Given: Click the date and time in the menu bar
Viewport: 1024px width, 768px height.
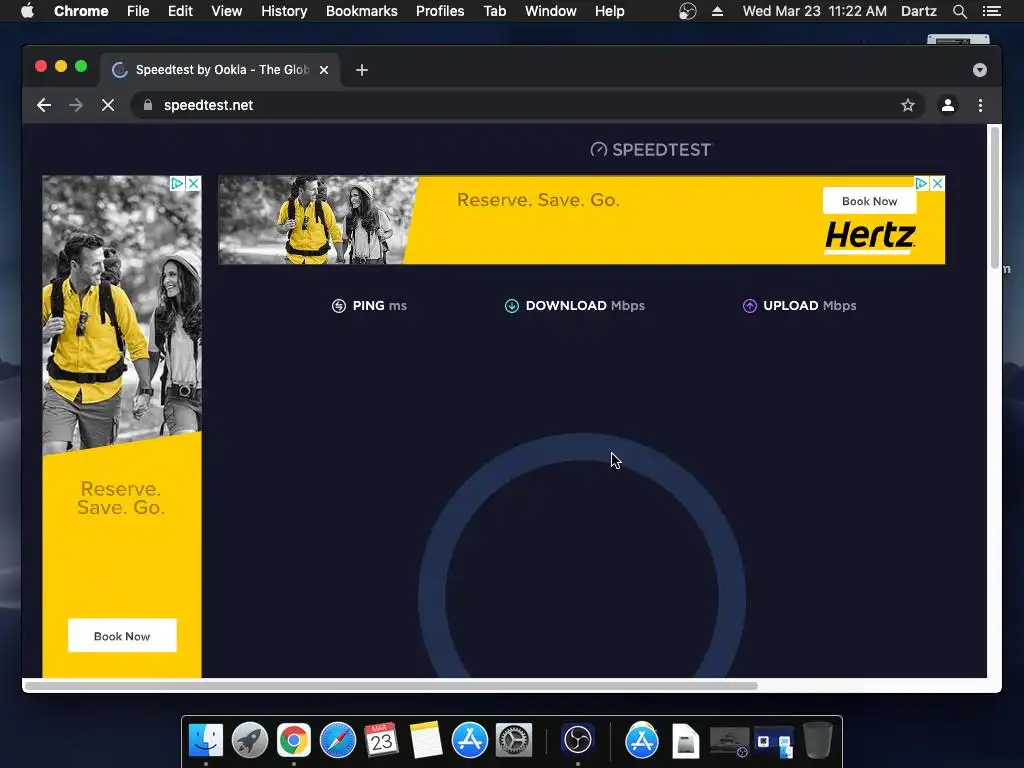Looking at the screenshot, I should coord(814,11).
